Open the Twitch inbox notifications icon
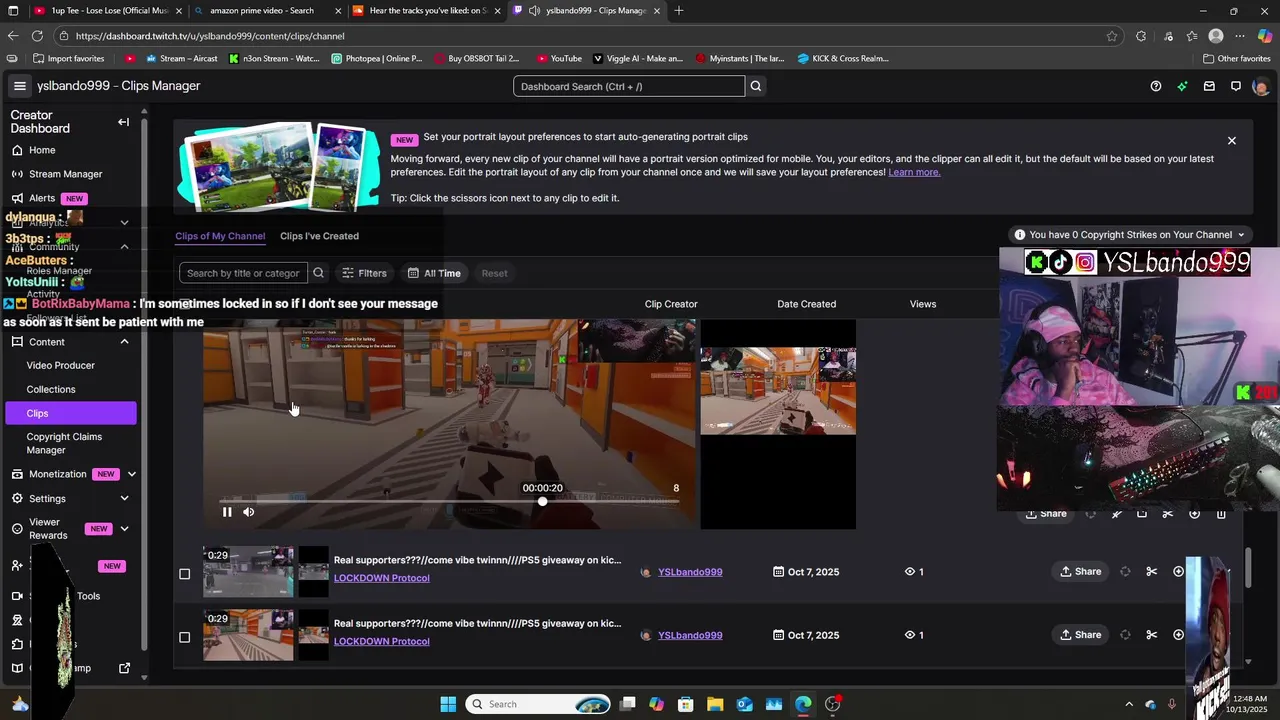This screenshot has height=720, width=1280. tap(1209, 86)
